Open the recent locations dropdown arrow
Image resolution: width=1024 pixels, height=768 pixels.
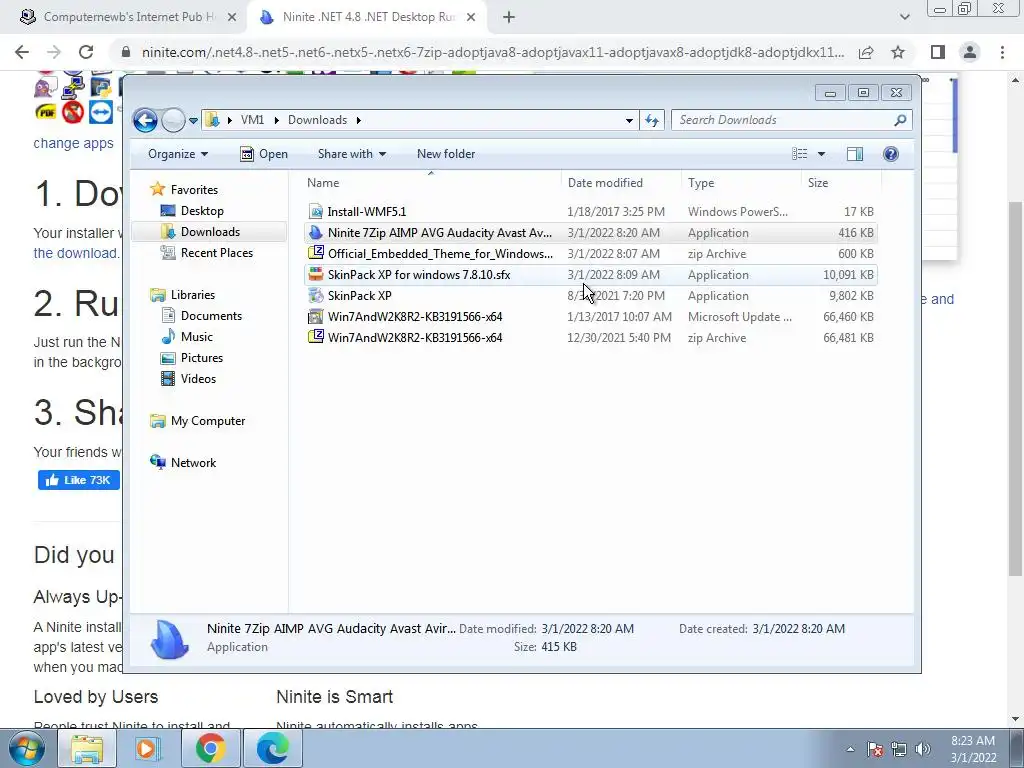click(x=193, y=121)
